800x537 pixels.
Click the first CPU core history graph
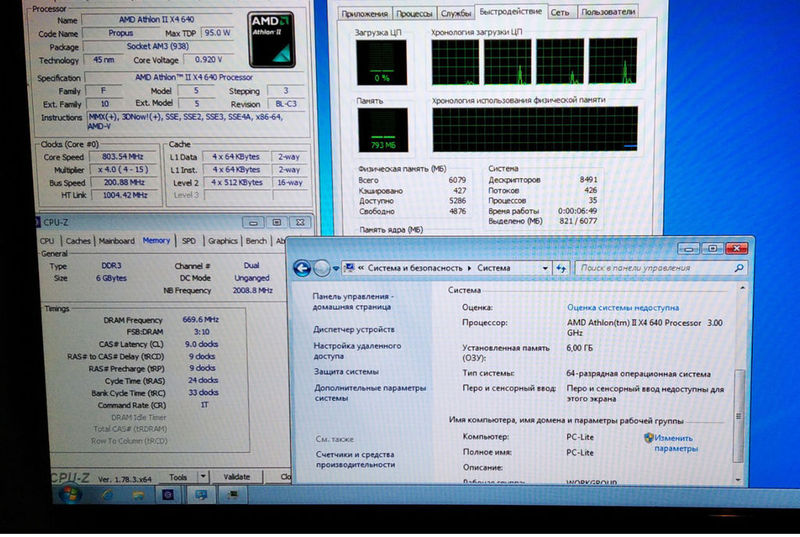[x=455, y=61]
